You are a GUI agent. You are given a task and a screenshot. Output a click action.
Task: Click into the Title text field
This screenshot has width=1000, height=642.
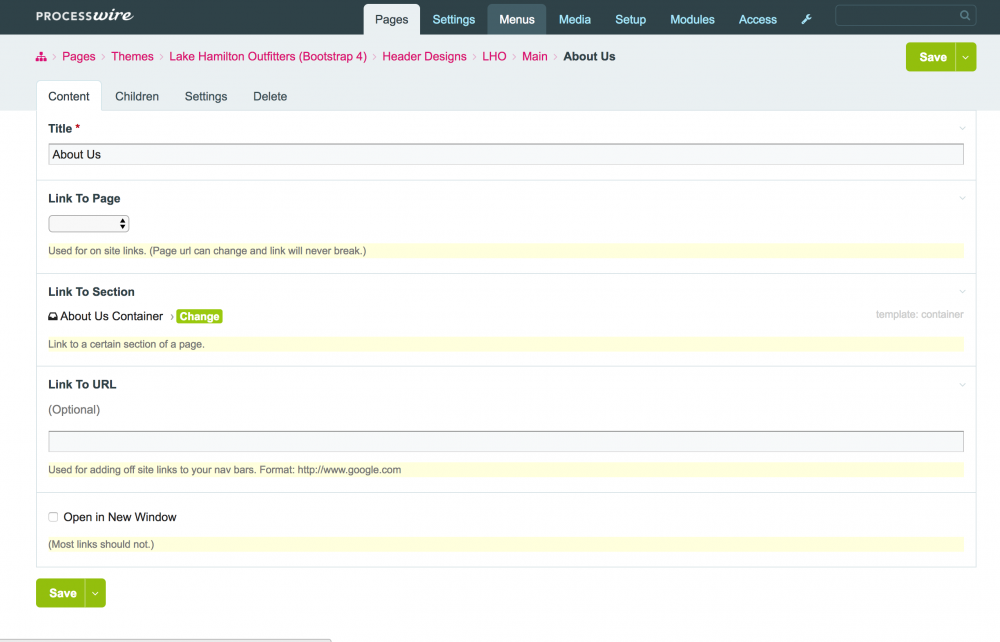pyautogui.click(x=506, y=155)
